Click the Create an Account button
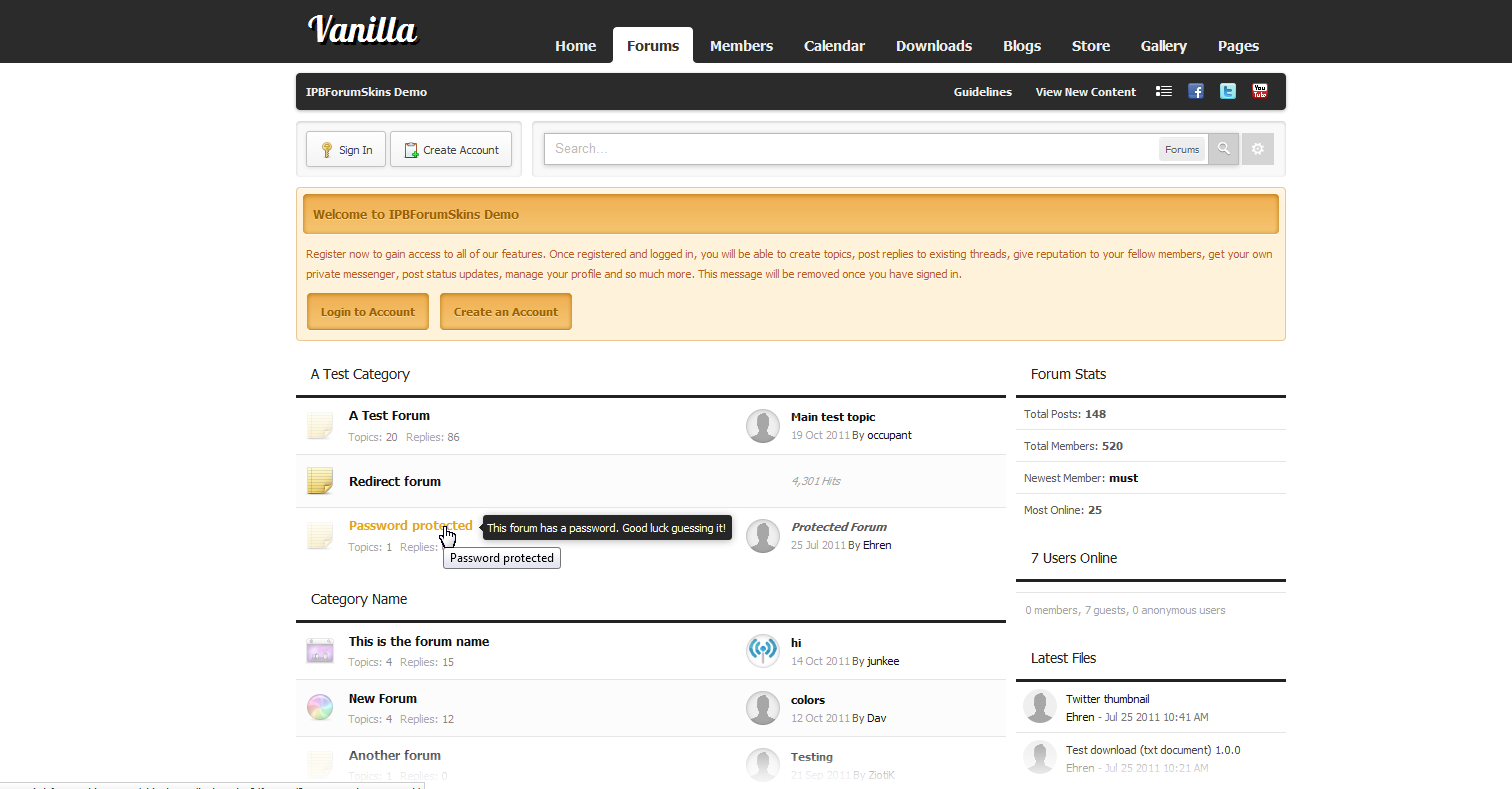 506,311
